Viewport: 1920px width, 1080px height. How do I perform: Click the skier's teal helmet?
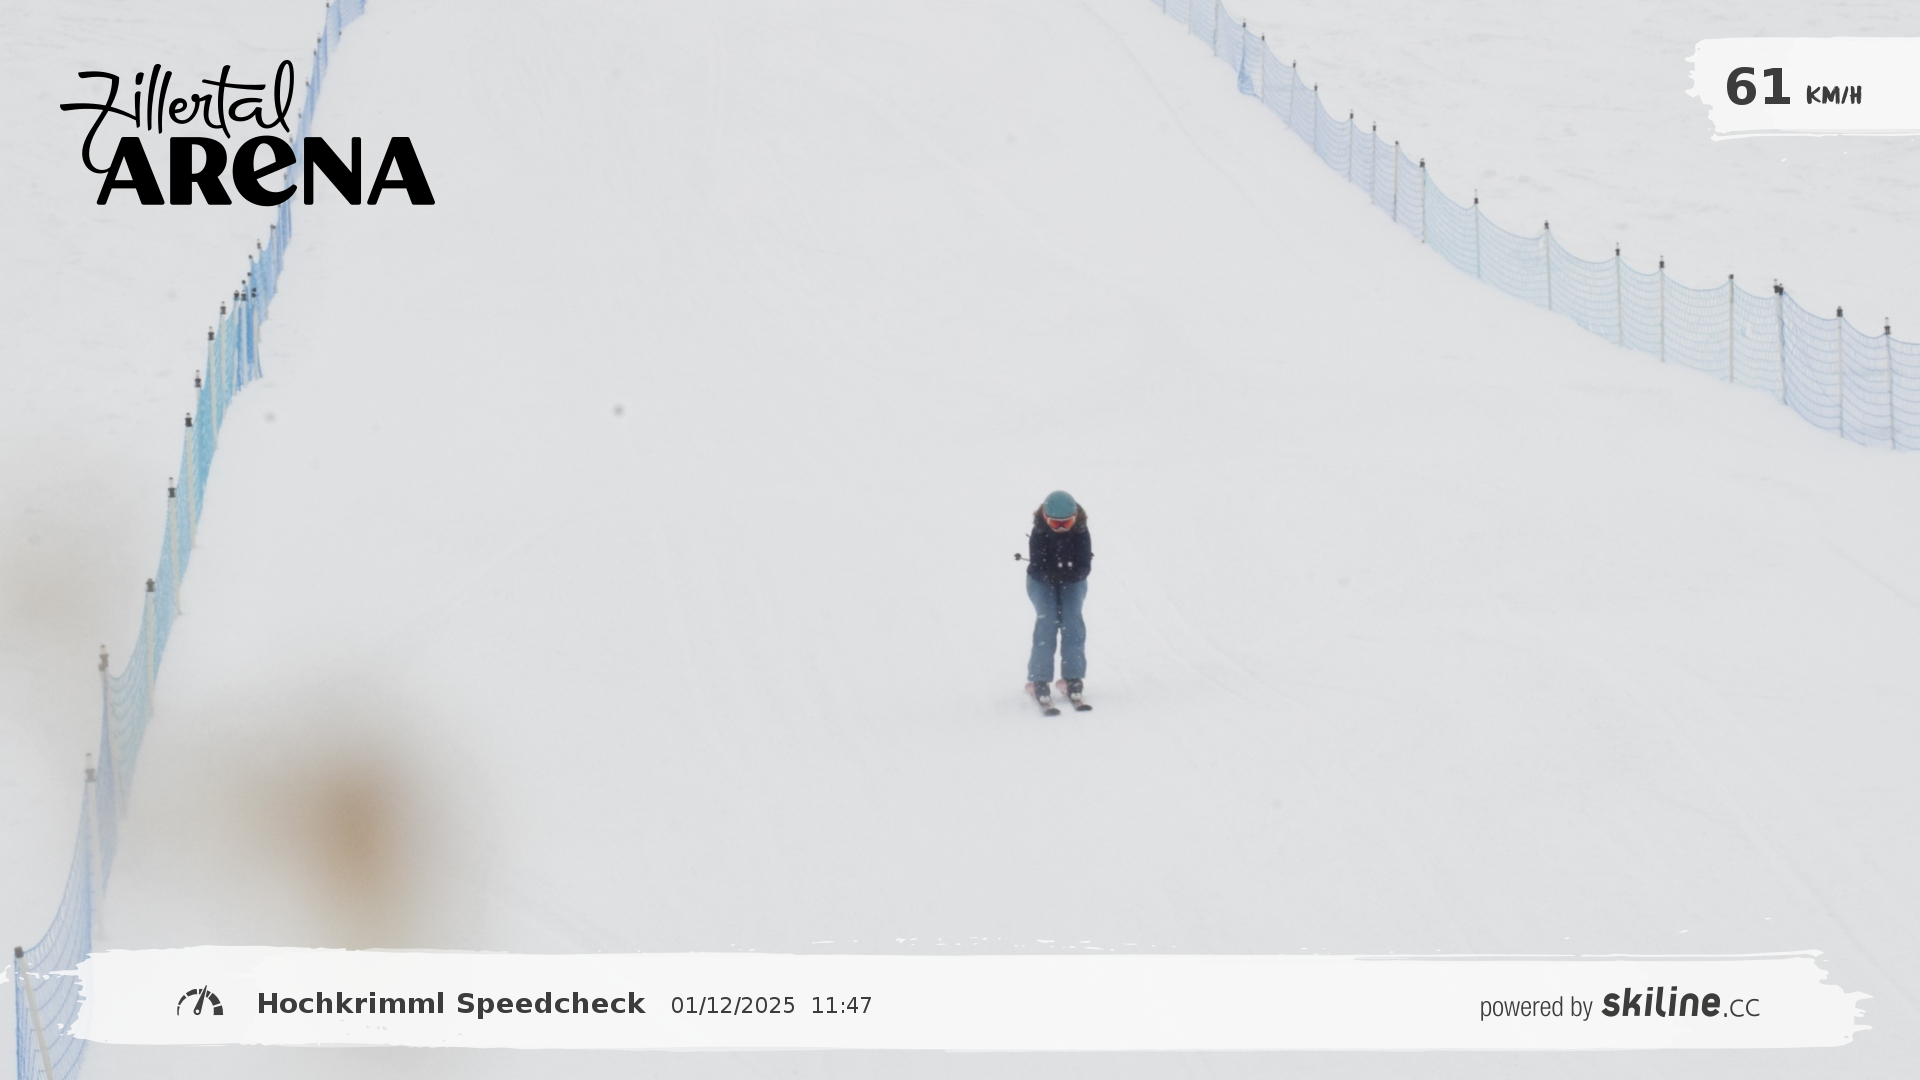pos(1059,503)
